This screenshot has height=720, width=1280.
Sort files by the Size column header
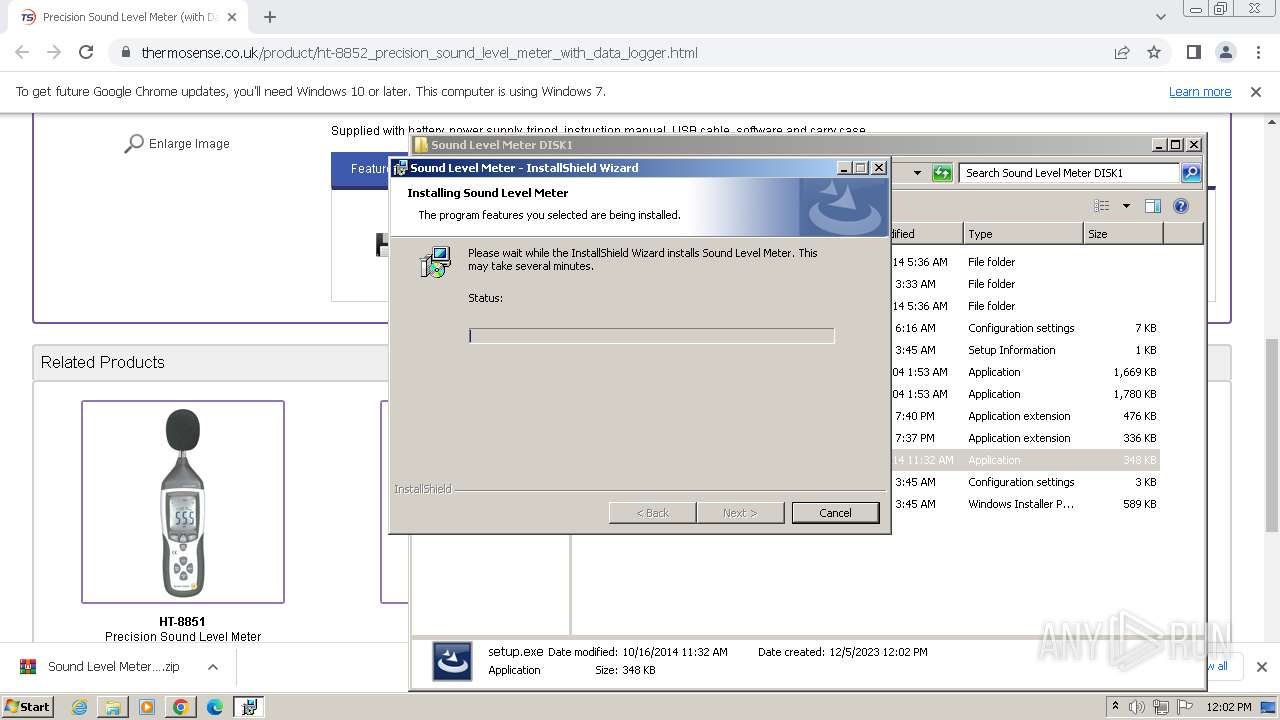(x=1123, y=234)
